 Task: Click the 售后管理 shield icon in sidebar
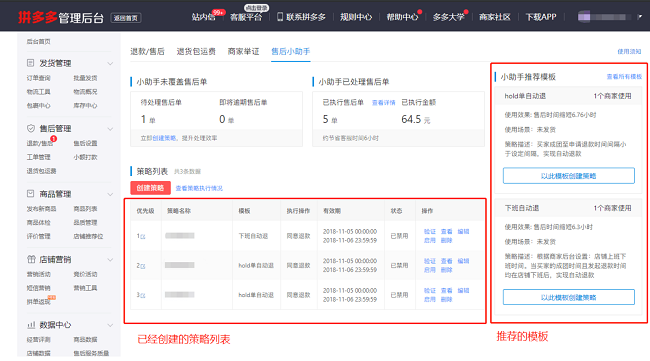(31, 128)
